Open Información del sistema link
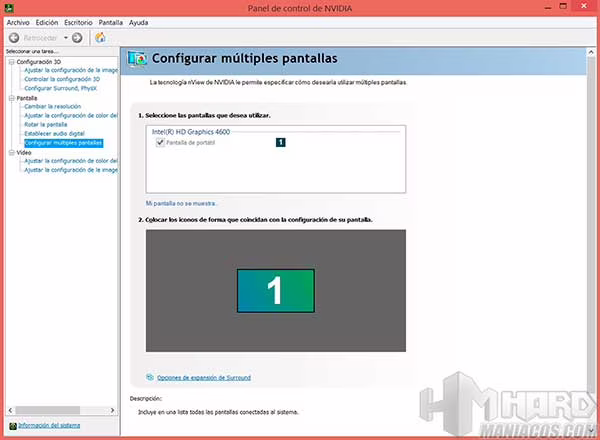 49,425
